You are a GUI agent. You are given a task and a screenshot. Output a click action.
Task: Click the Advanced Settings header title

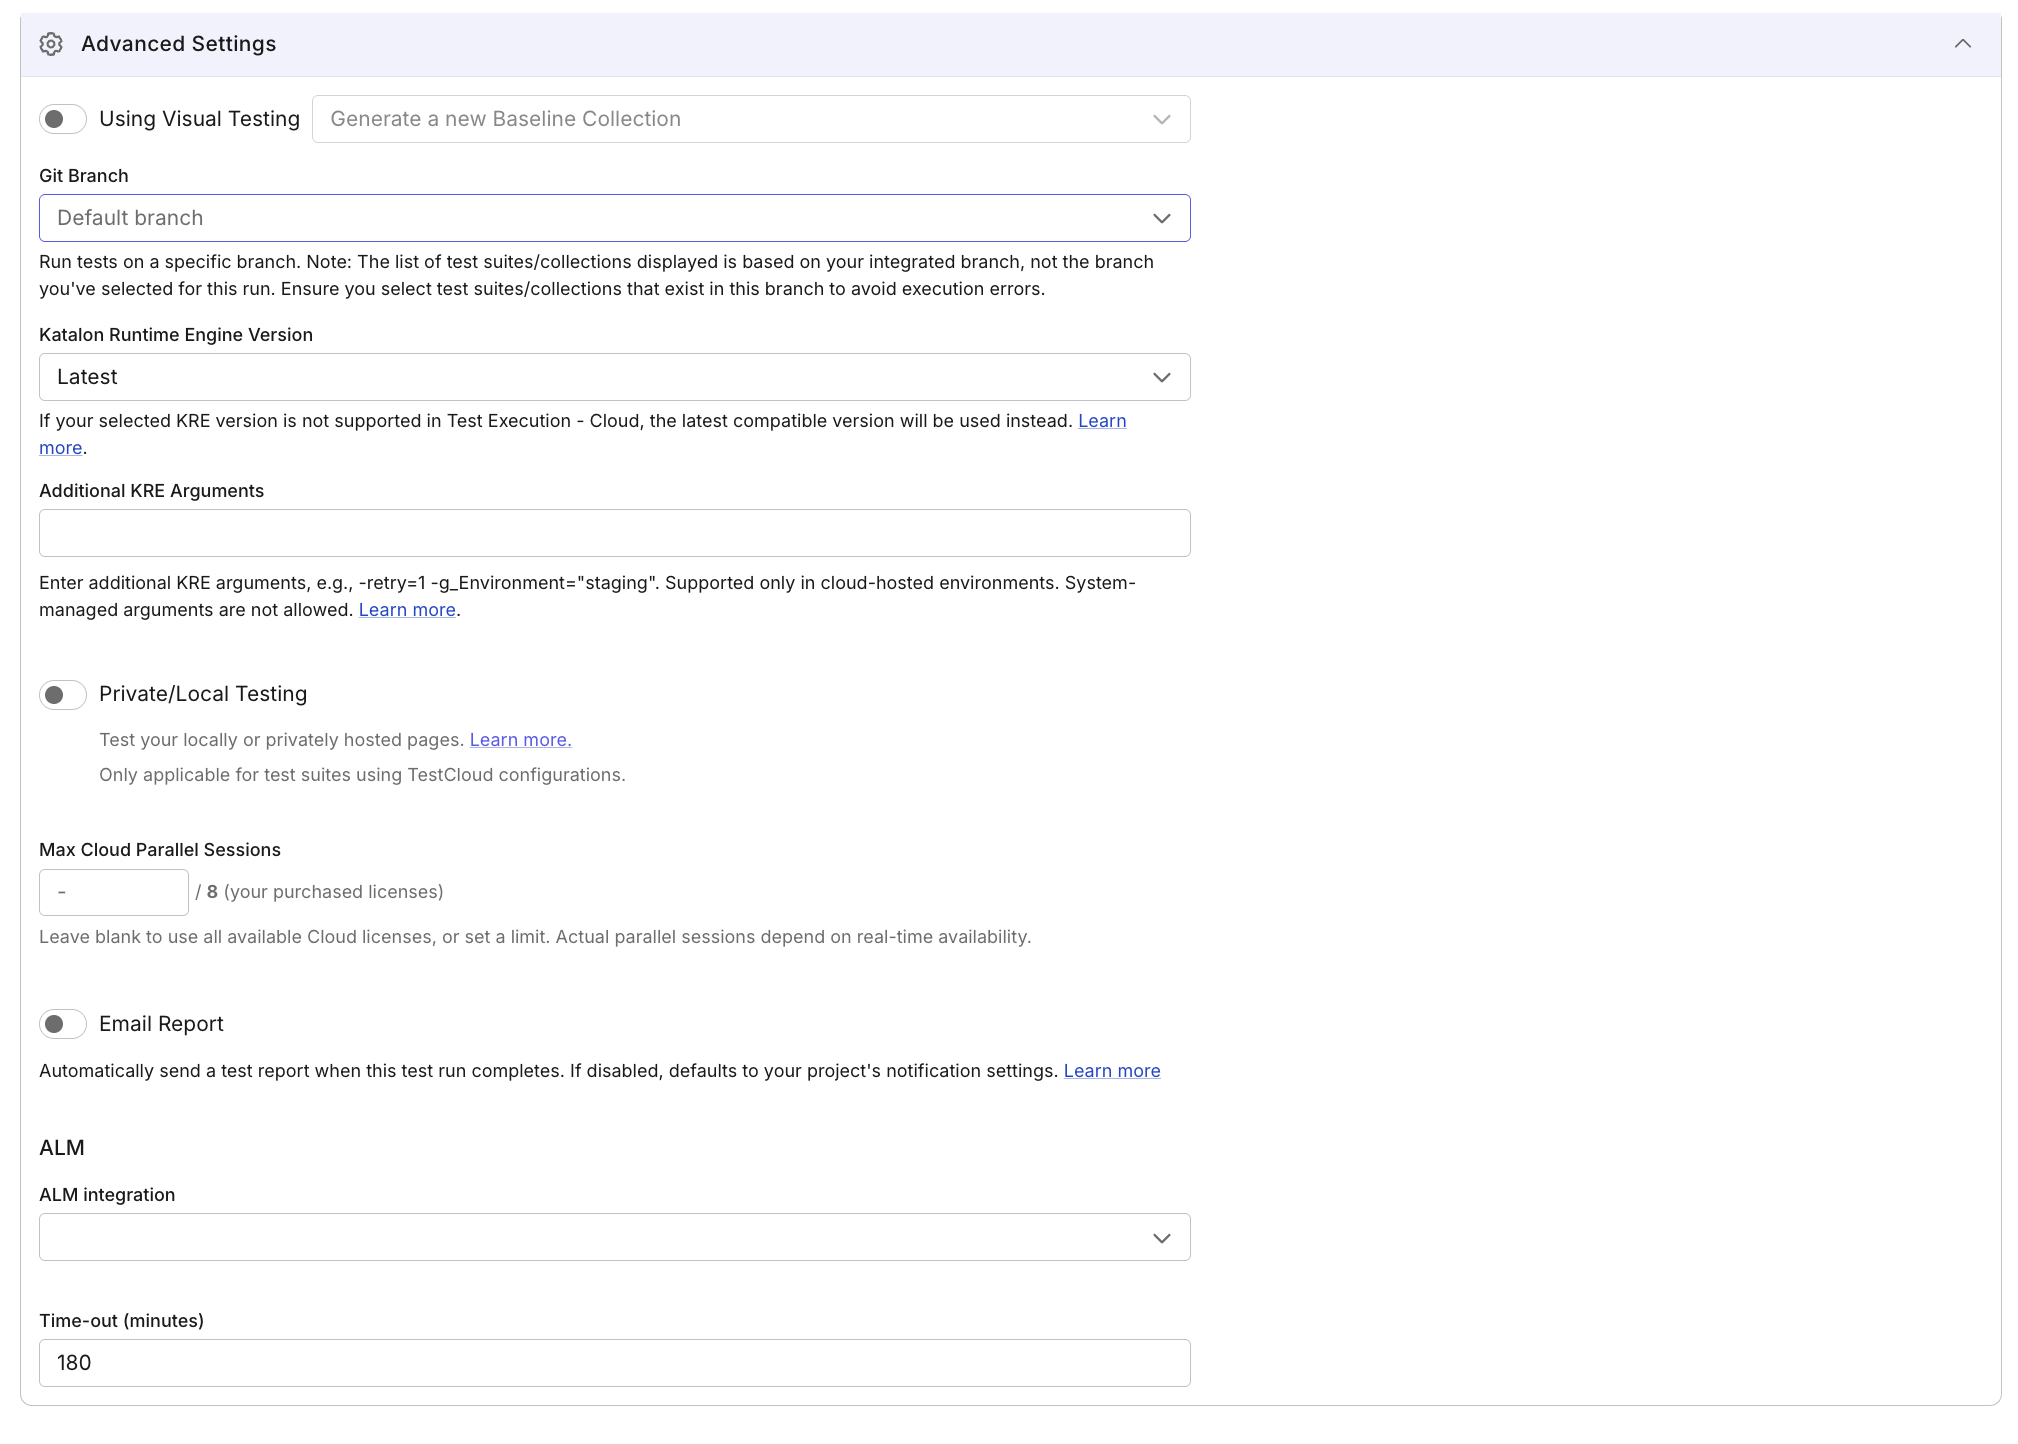click(179, 44)
